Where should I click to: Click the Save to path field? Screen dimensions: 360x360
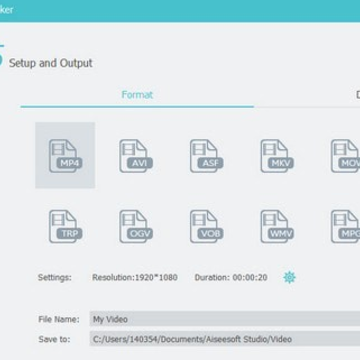(x=225, y=339)
